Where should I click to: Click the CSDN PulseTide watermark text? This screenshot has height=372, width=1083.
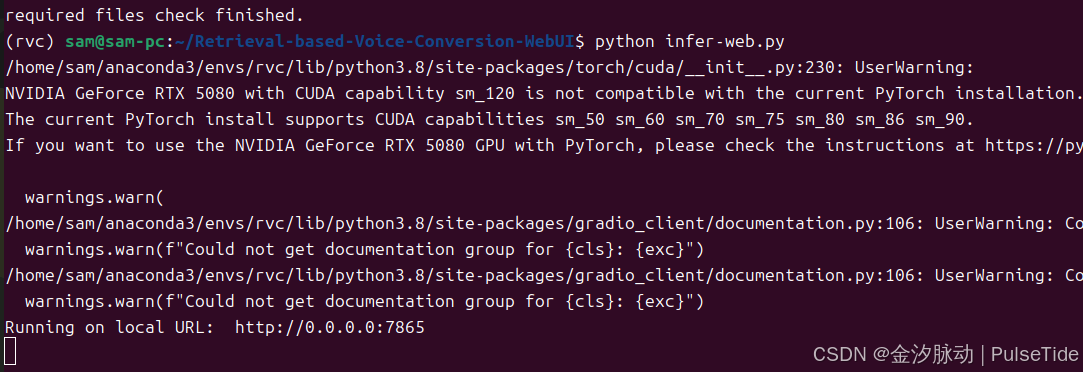[x=945, y=355]
